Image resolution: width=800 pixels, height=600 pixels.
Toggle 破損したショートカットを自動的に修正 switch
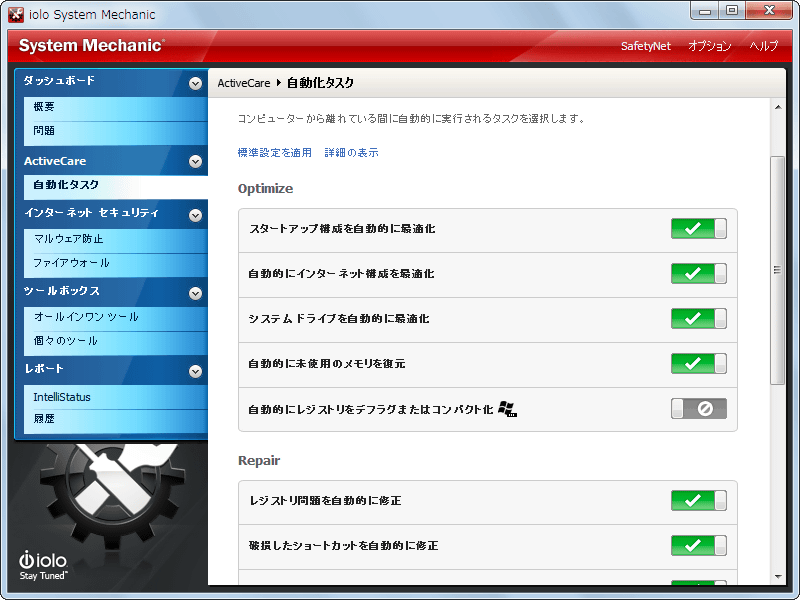(698, 545)
